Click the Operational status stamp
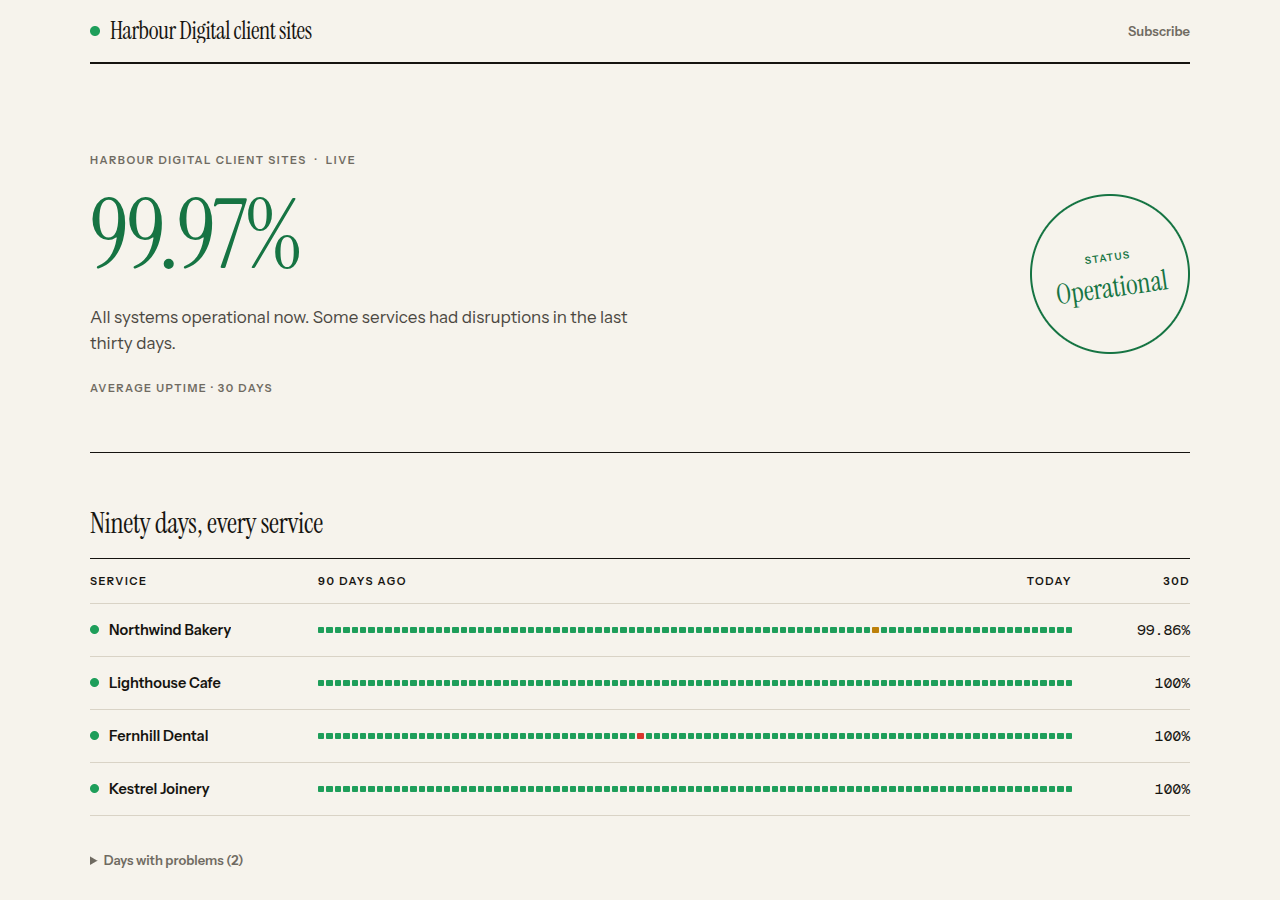 pyautogui.click(x=1110, y=274)
